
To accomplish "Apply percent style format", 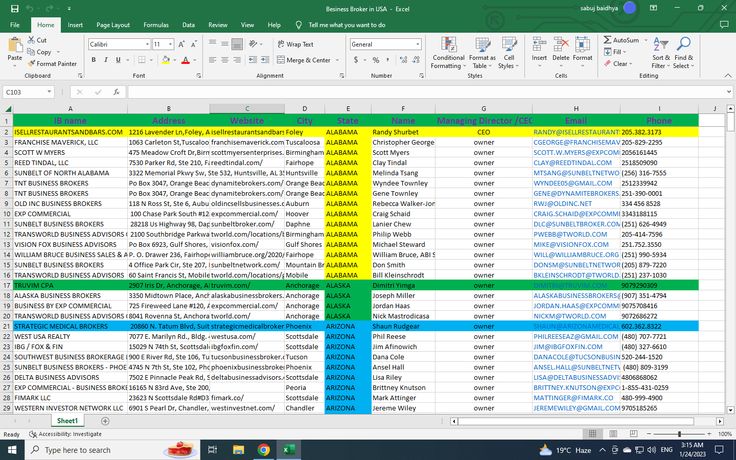I will click(x=376, y=60).
